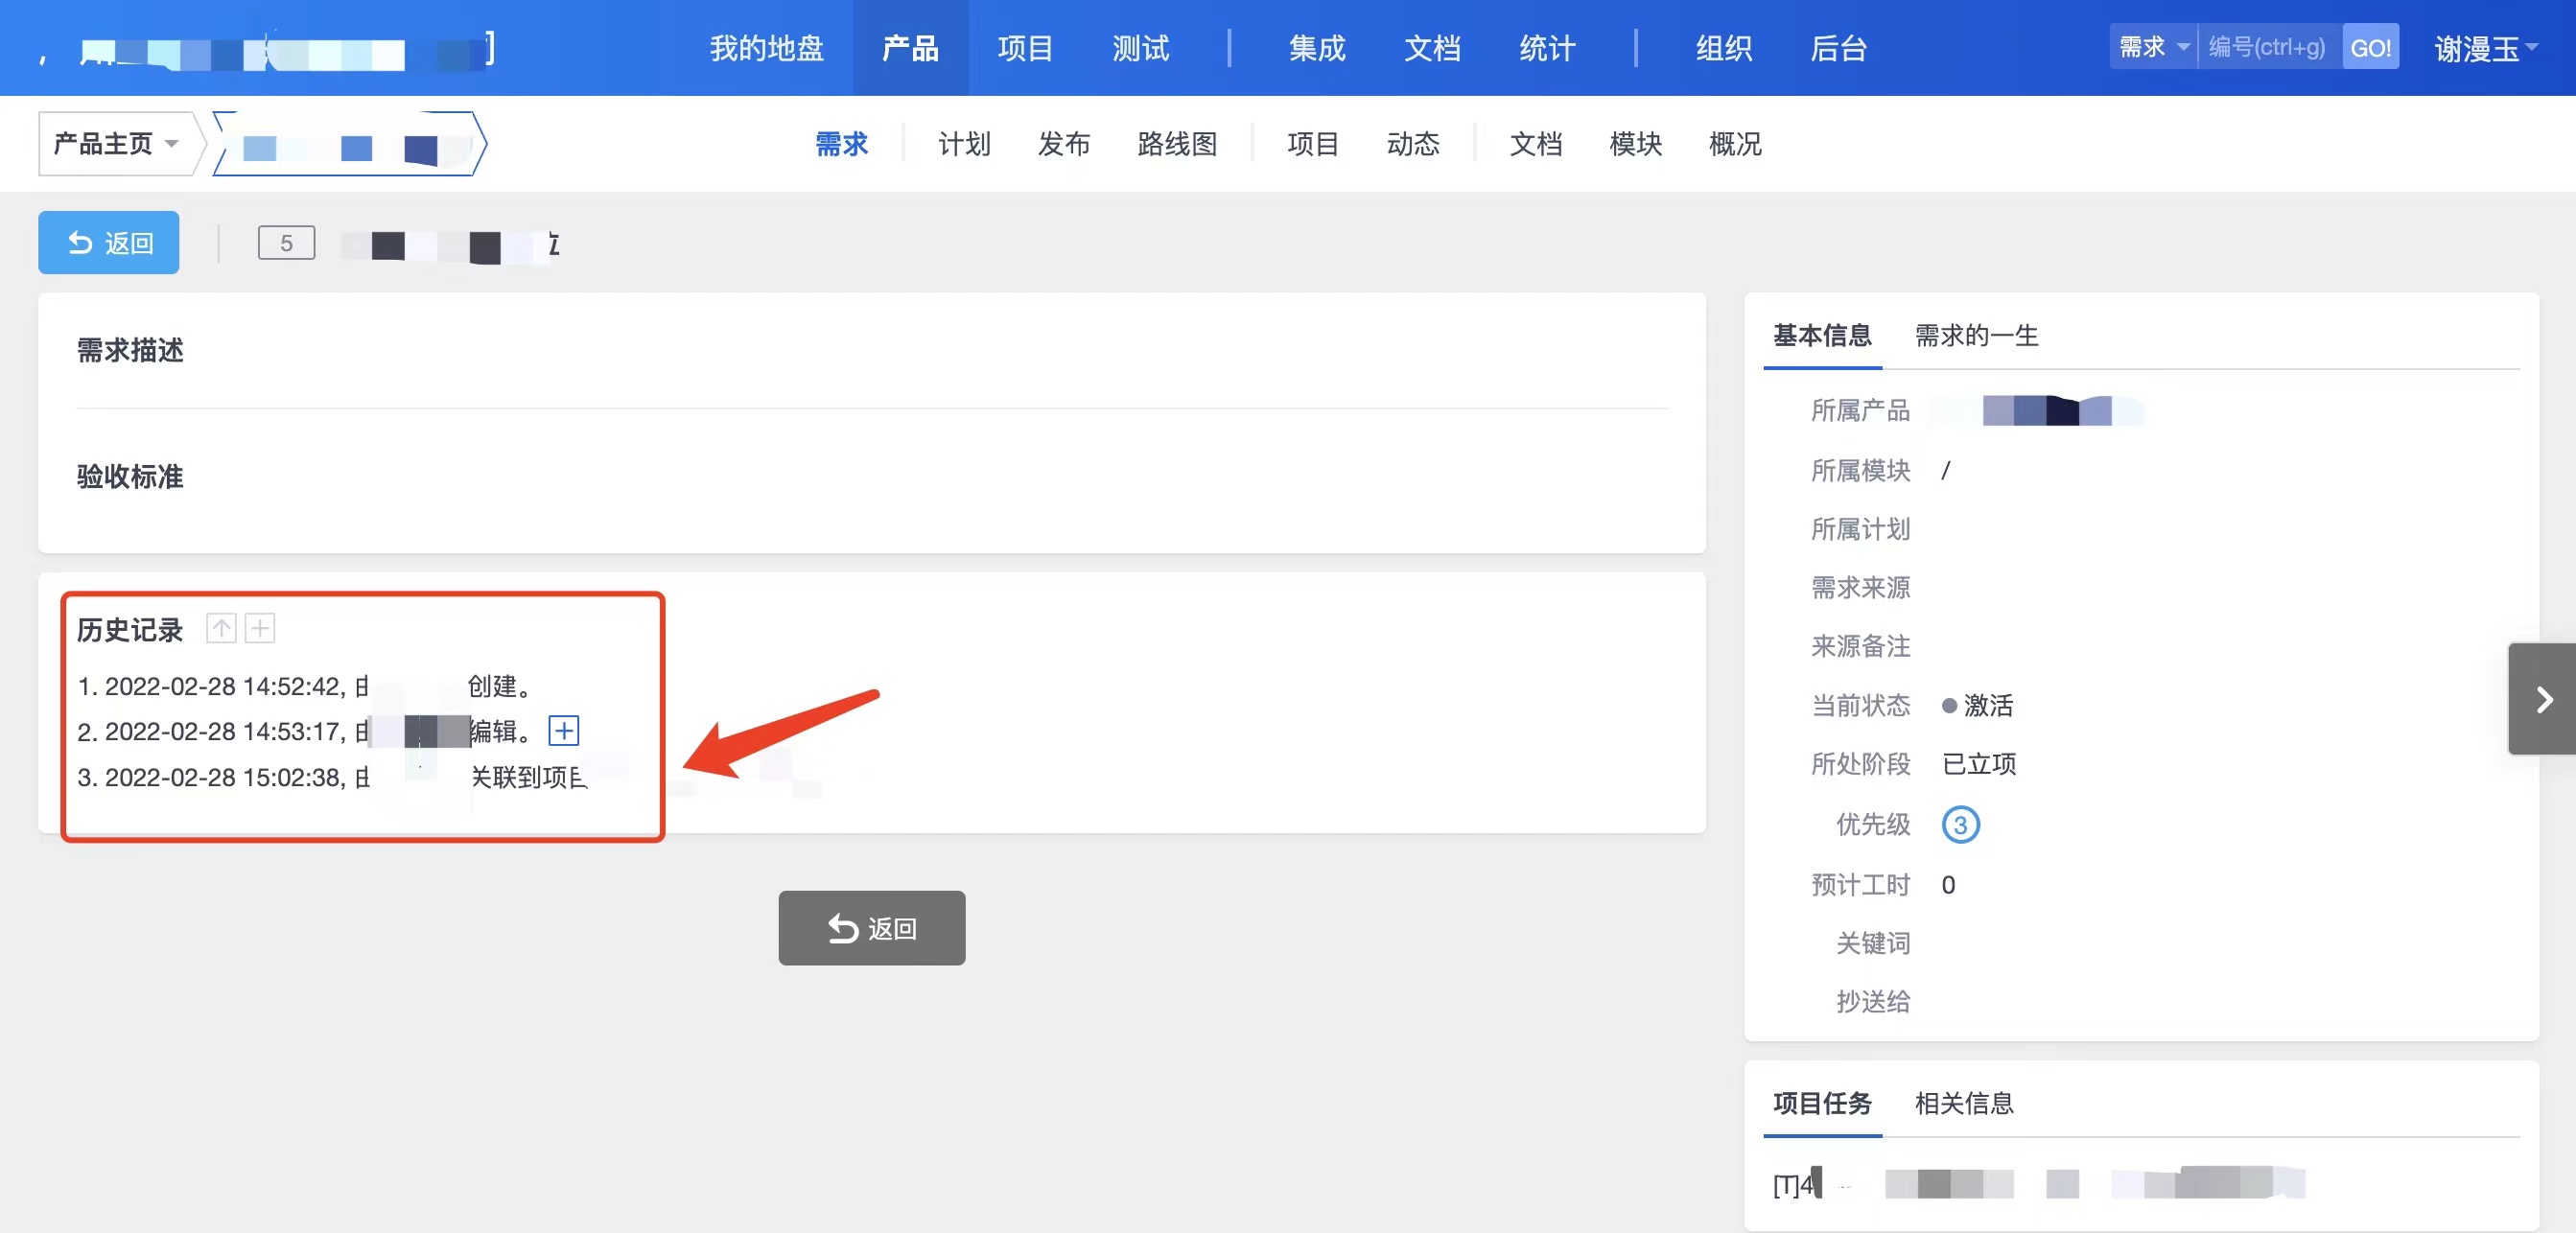Open the 计划 sub navigation item
Viewport: 2576px width, 1233px height.
click(964, 144)
